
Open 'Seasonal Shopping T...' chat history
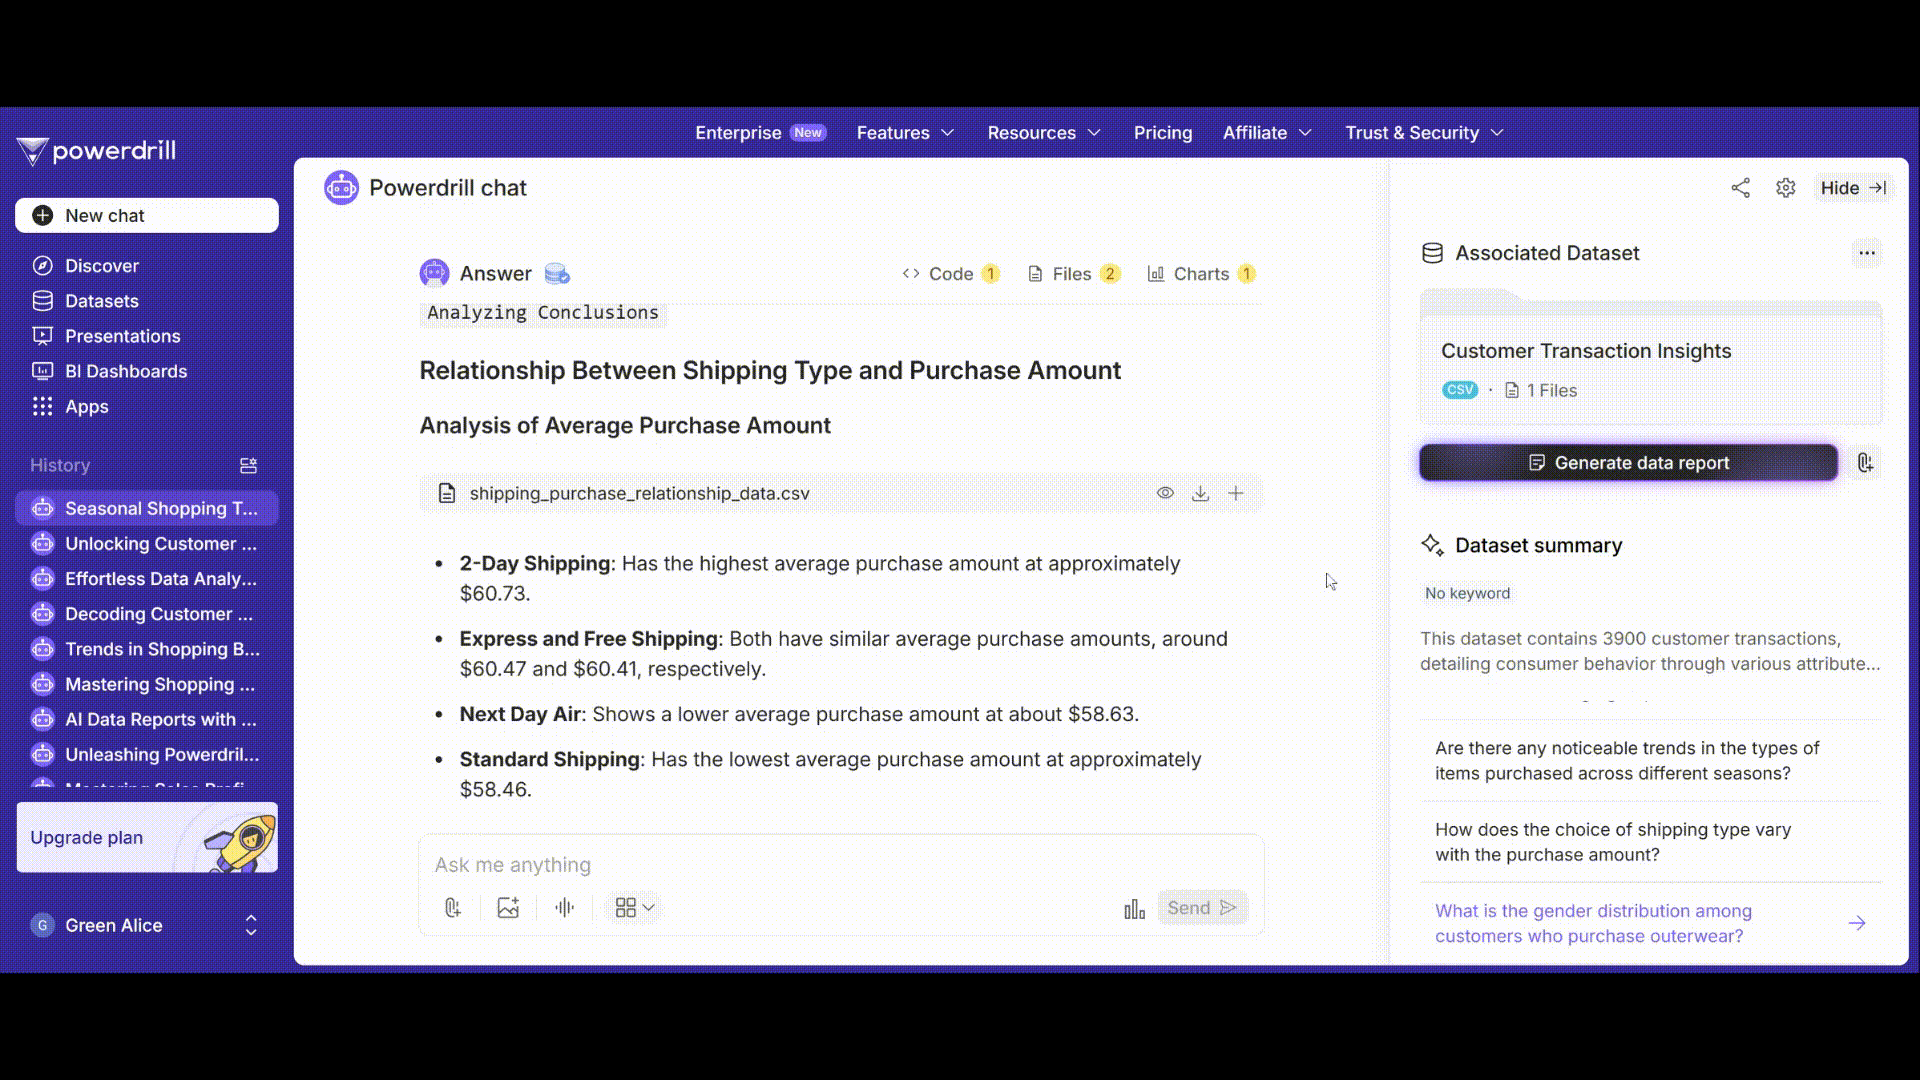[147, 508]
